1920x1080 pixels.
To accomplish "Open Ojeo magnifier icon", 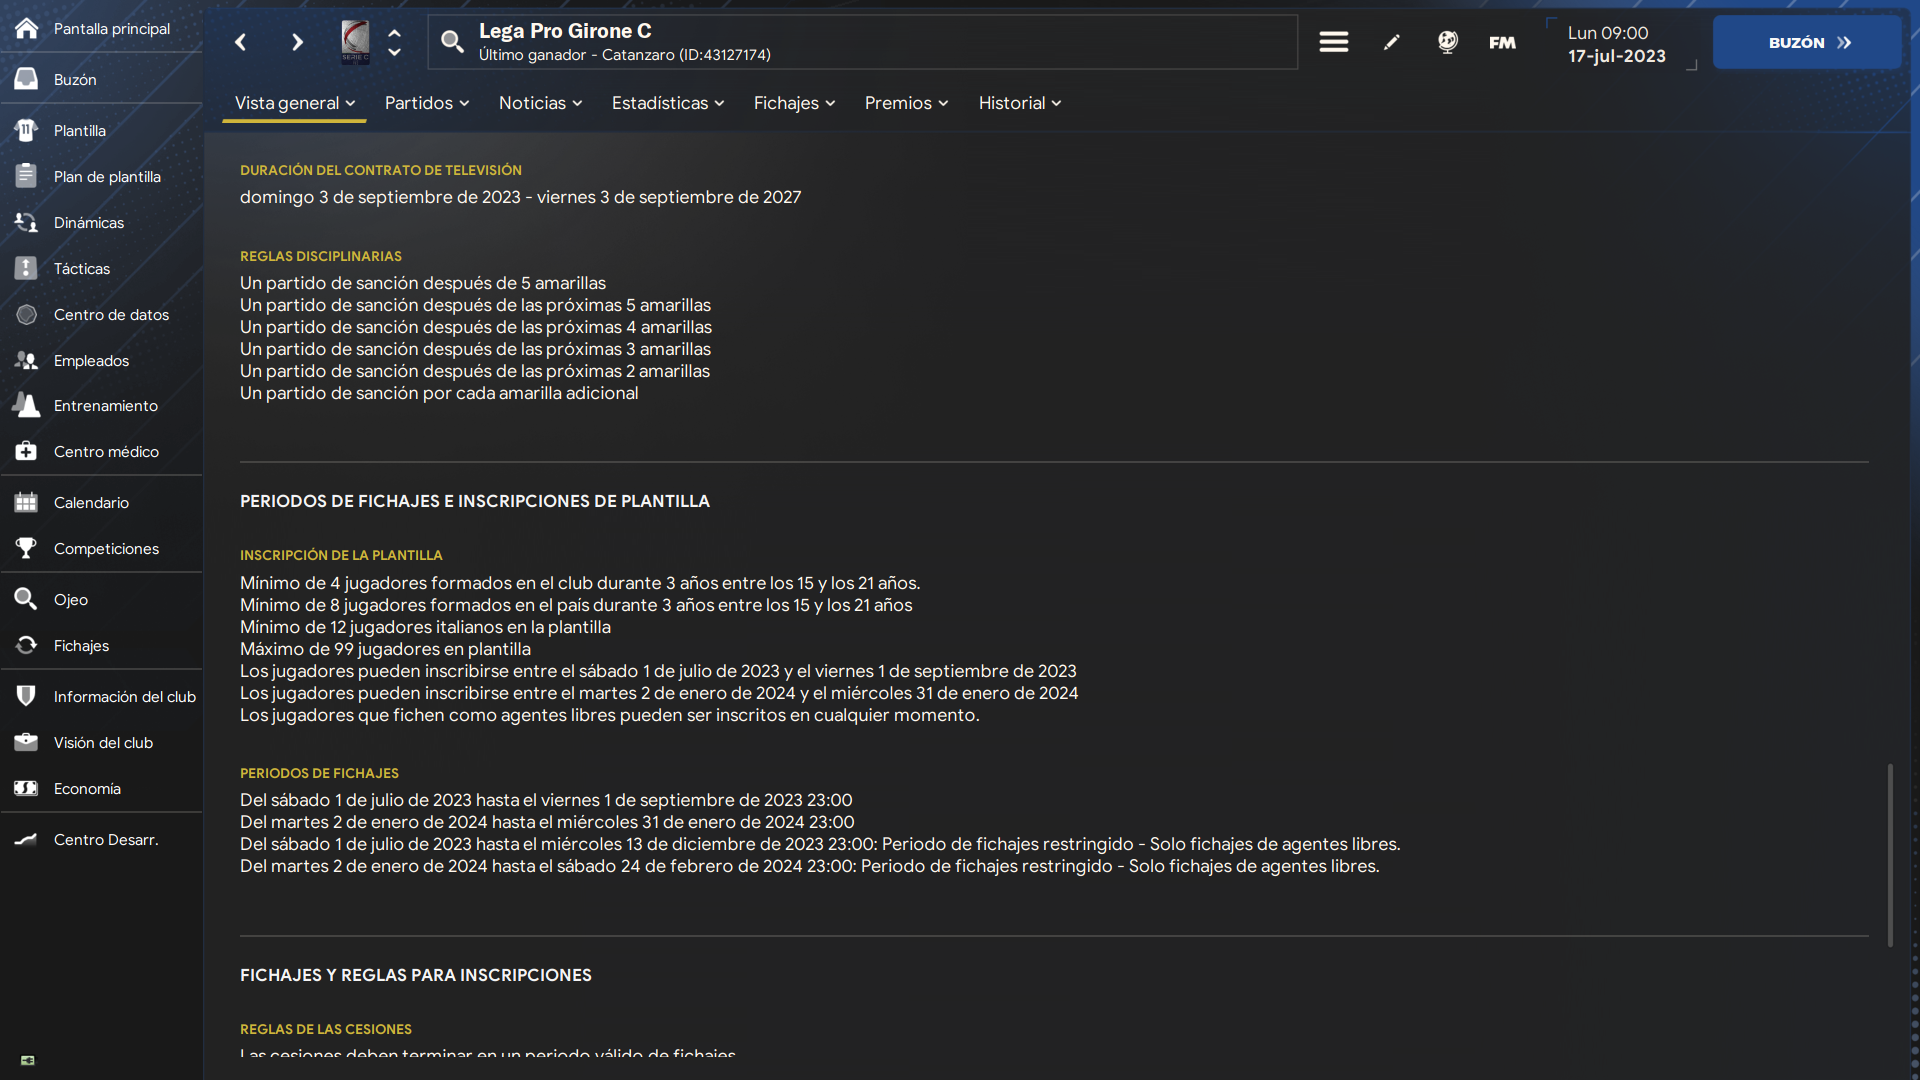I will pyautogui.click(x=27, y=599).
